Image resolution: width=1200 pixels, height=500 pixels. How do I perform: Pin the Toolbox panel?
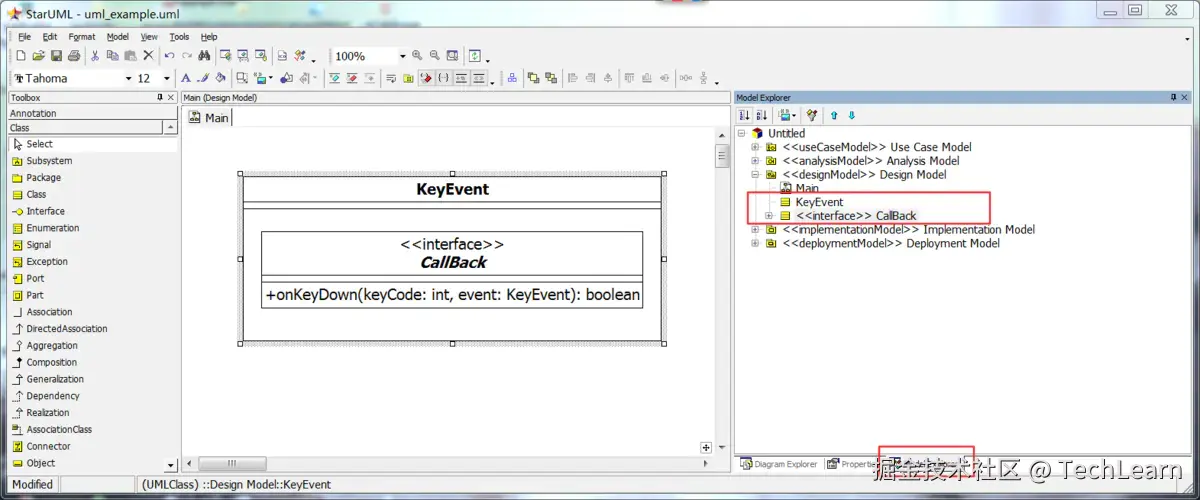pos(159,97)
